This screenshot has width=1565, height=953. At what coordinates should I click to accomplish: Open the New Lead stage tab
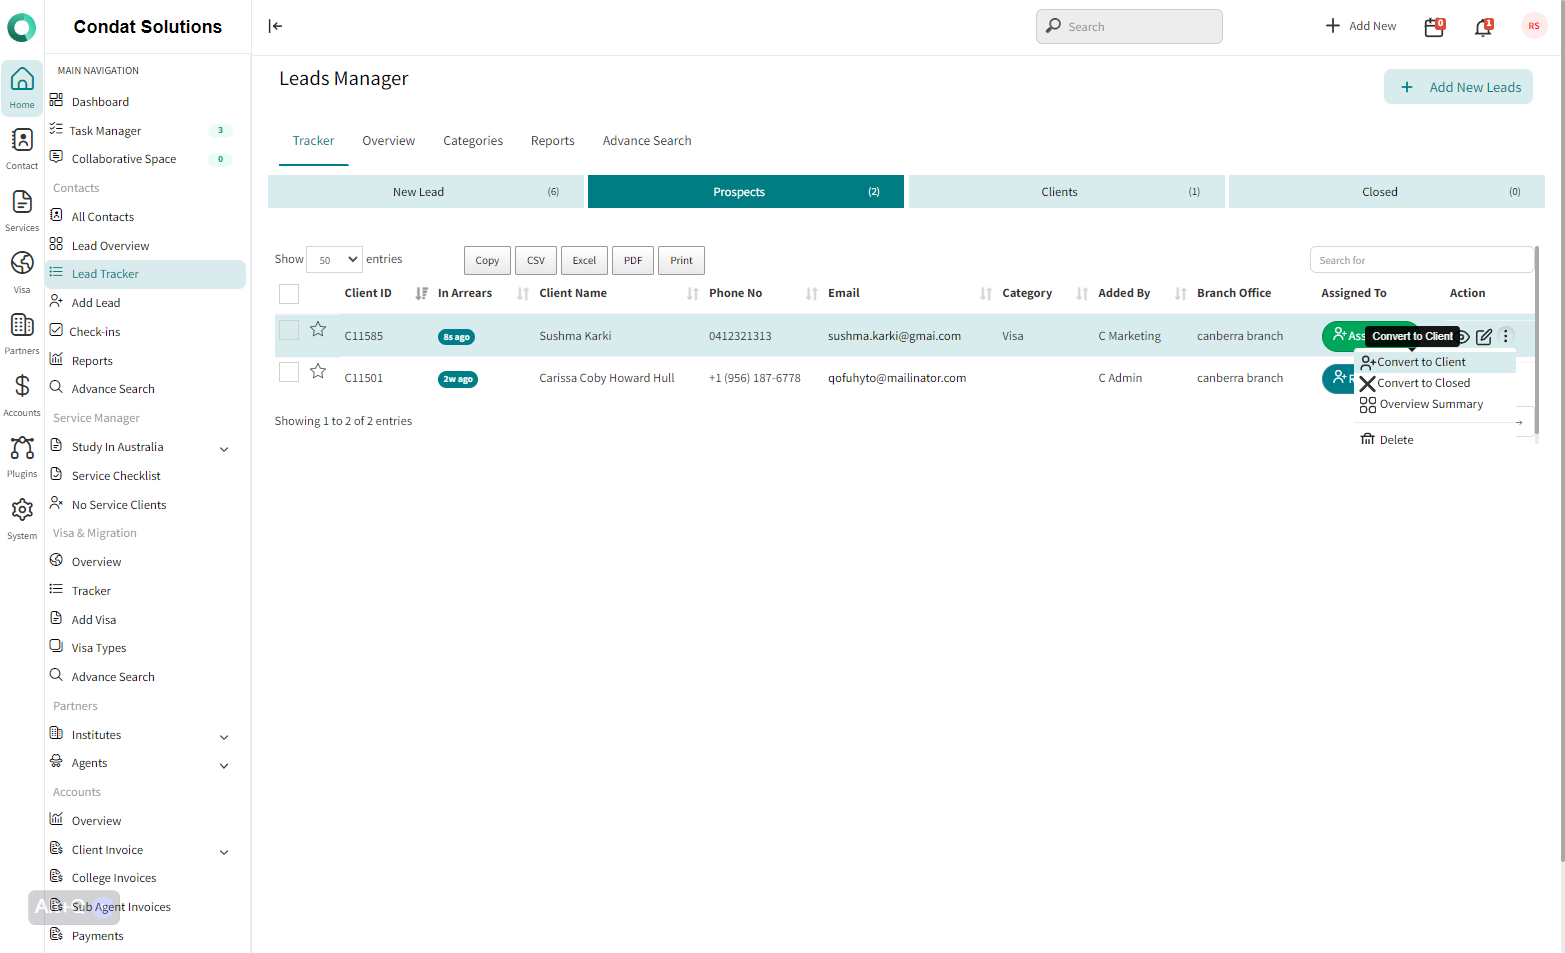tap(426, 192)
